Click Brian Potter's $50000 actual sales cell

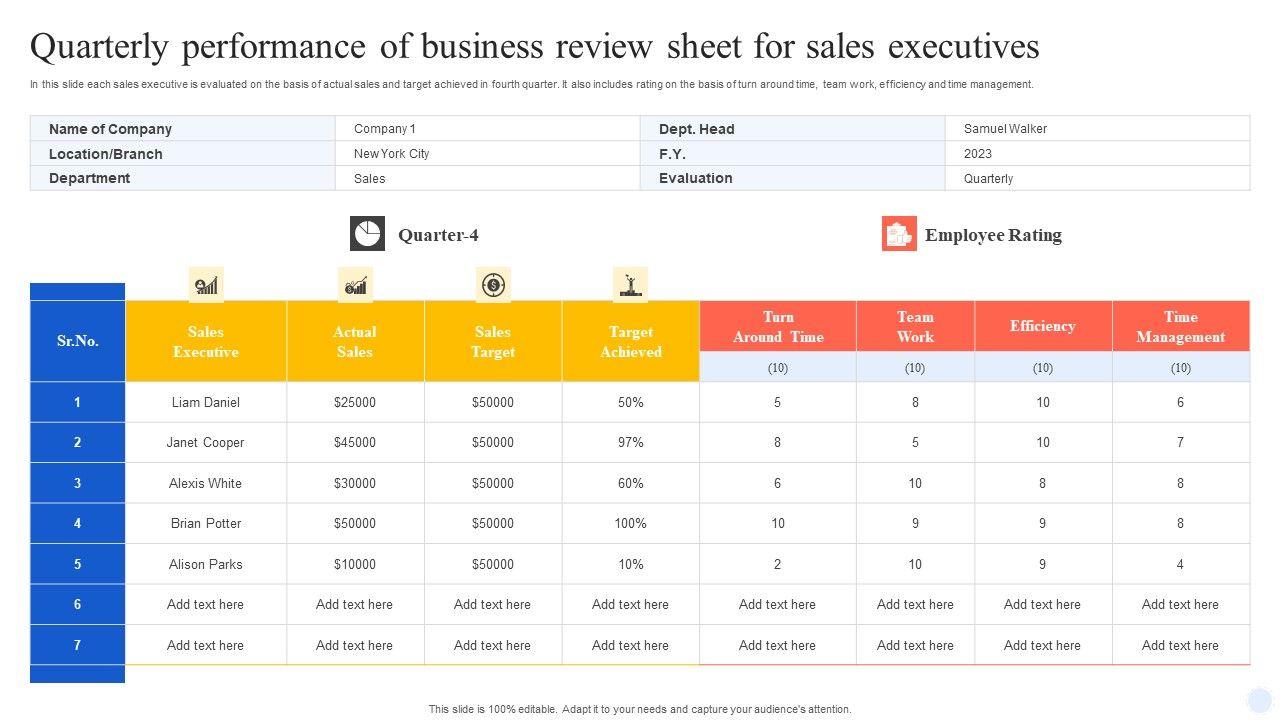[x=355, y=523]
